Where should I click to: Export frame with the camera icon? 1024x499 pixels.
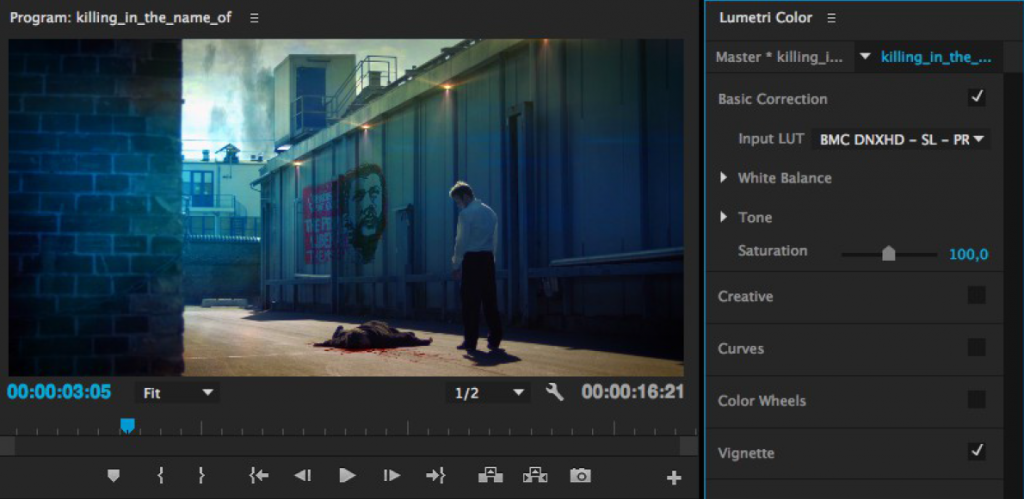580,475
